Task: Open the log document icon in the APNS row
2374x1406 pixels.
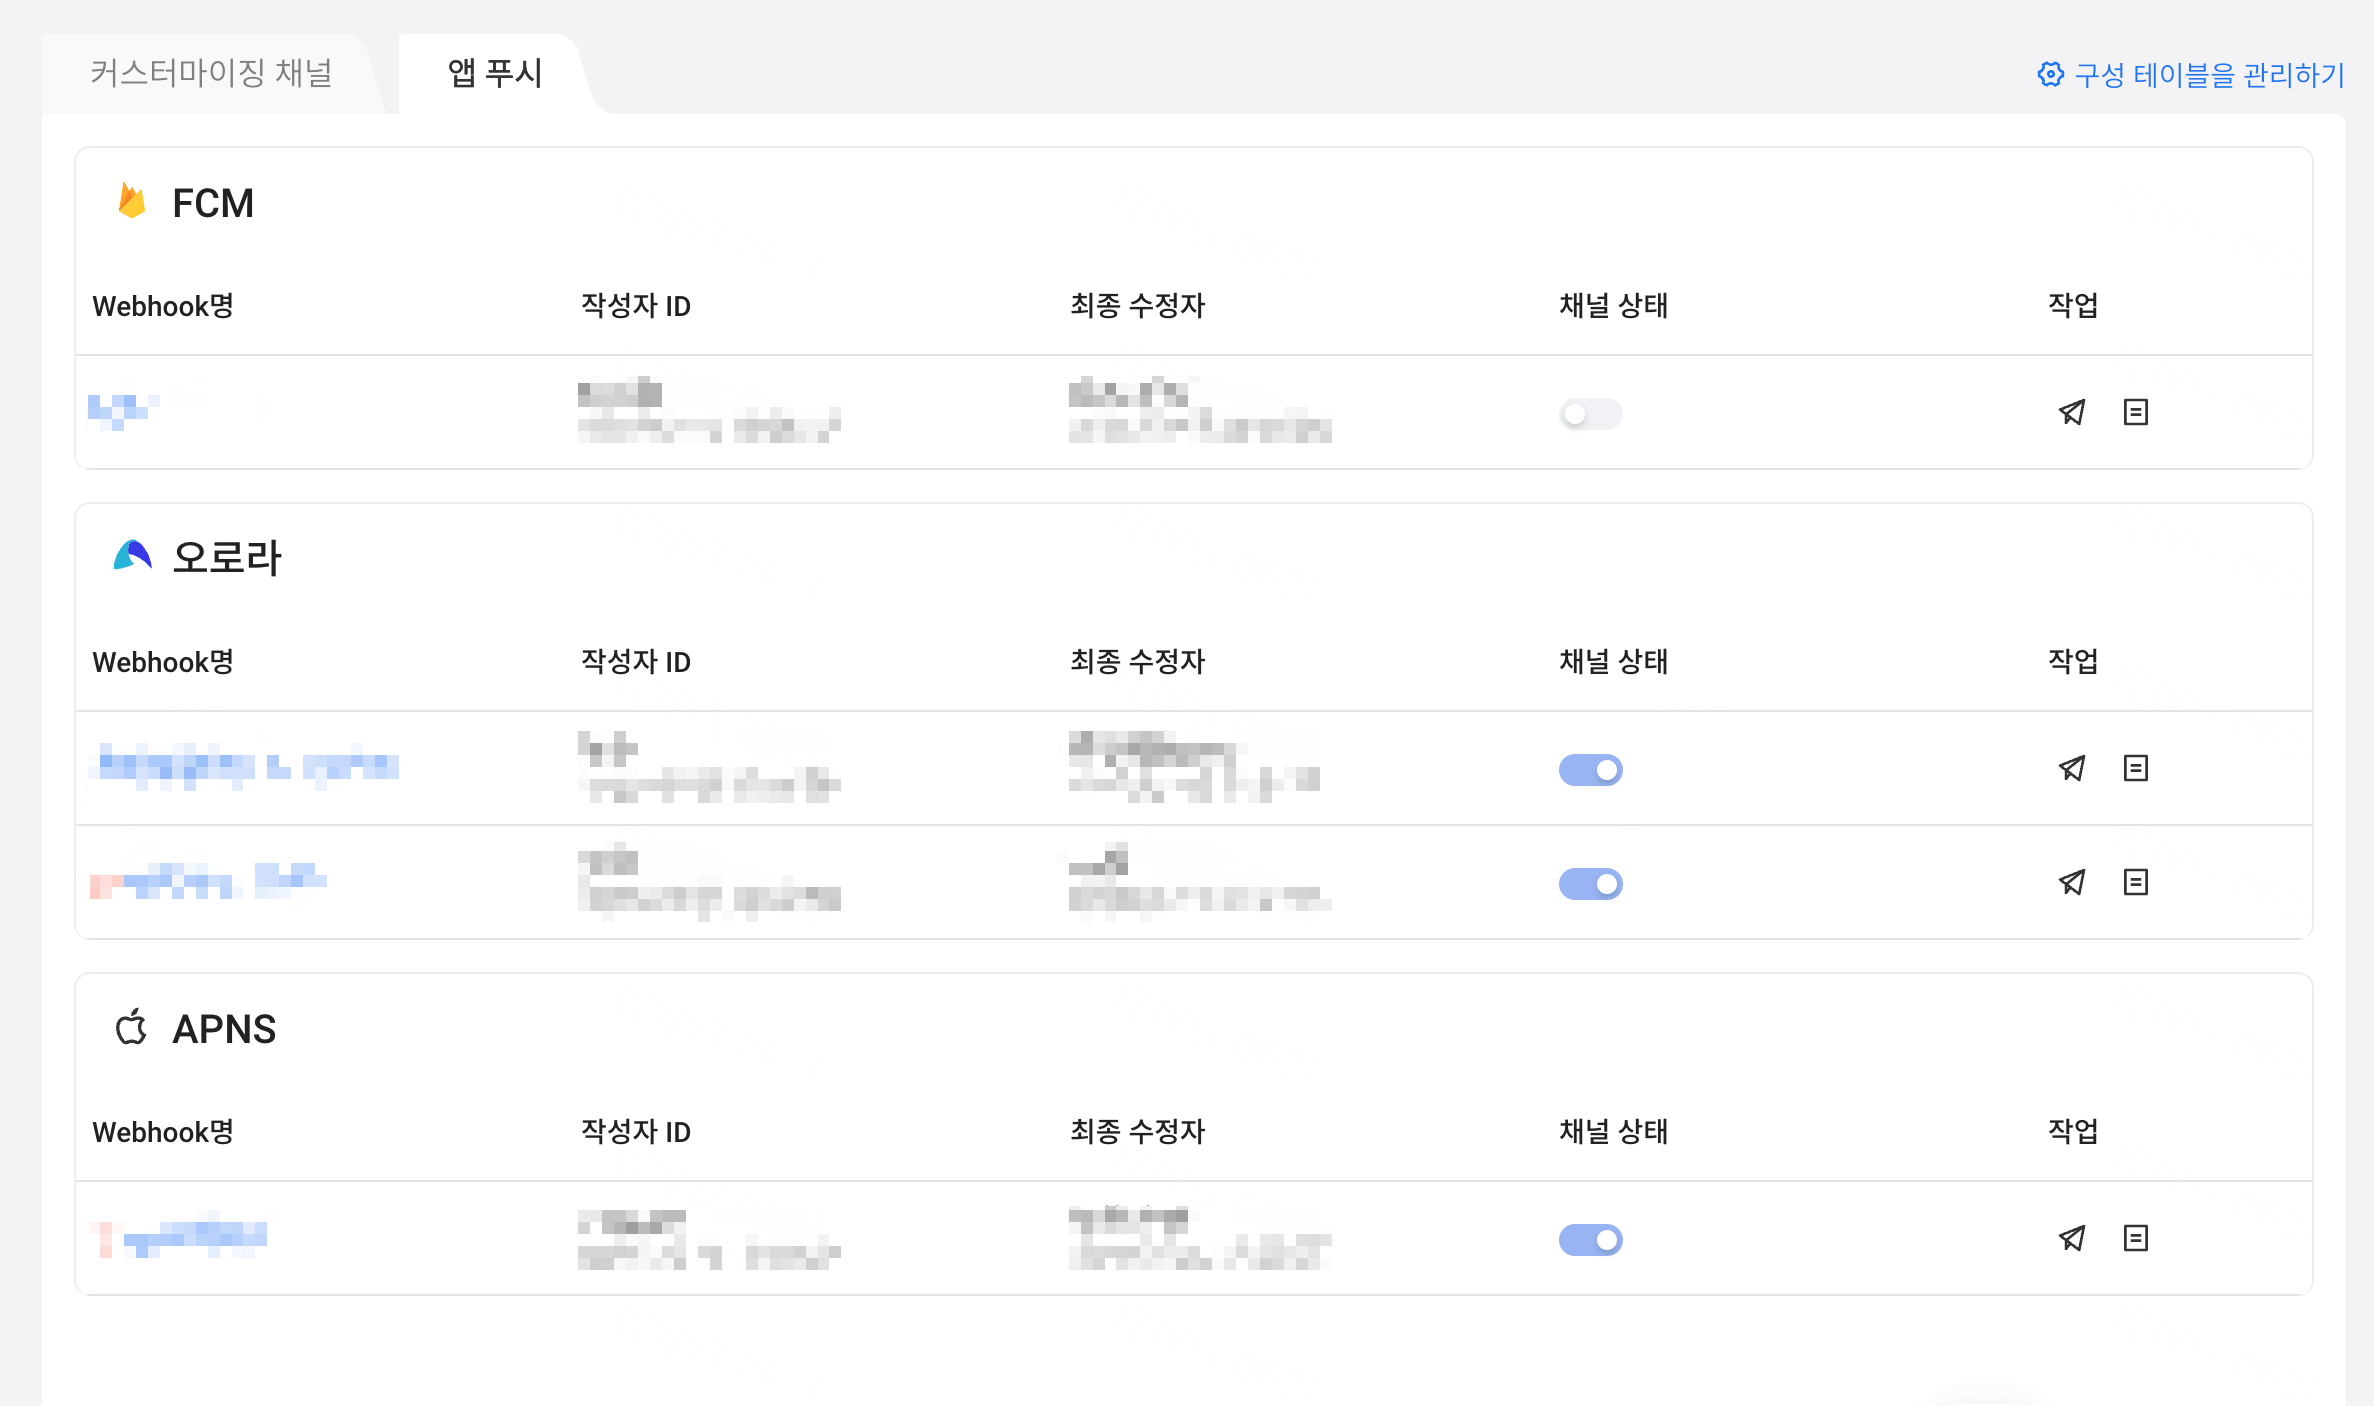Action: coord(2135,1238)
